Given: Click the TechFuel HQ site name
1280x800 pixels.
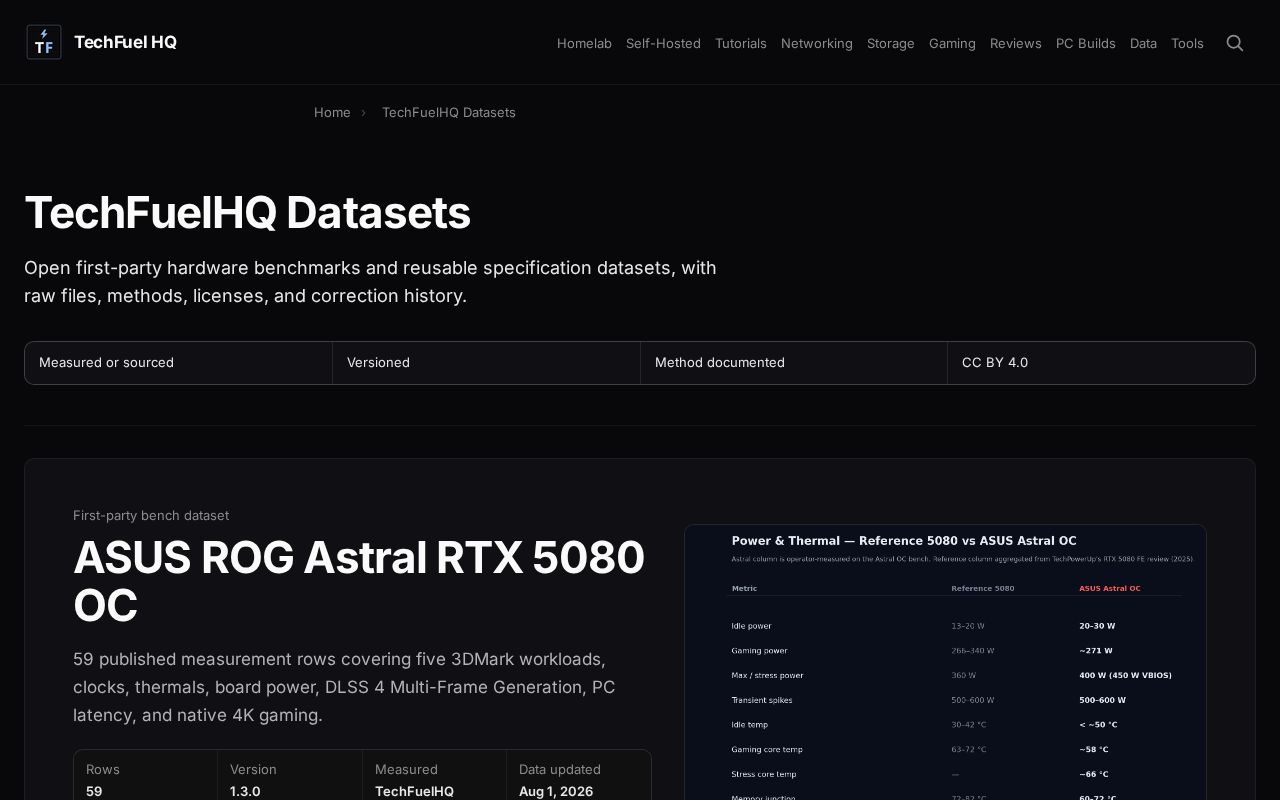Looking at the screenshot, I should (125, 42).
